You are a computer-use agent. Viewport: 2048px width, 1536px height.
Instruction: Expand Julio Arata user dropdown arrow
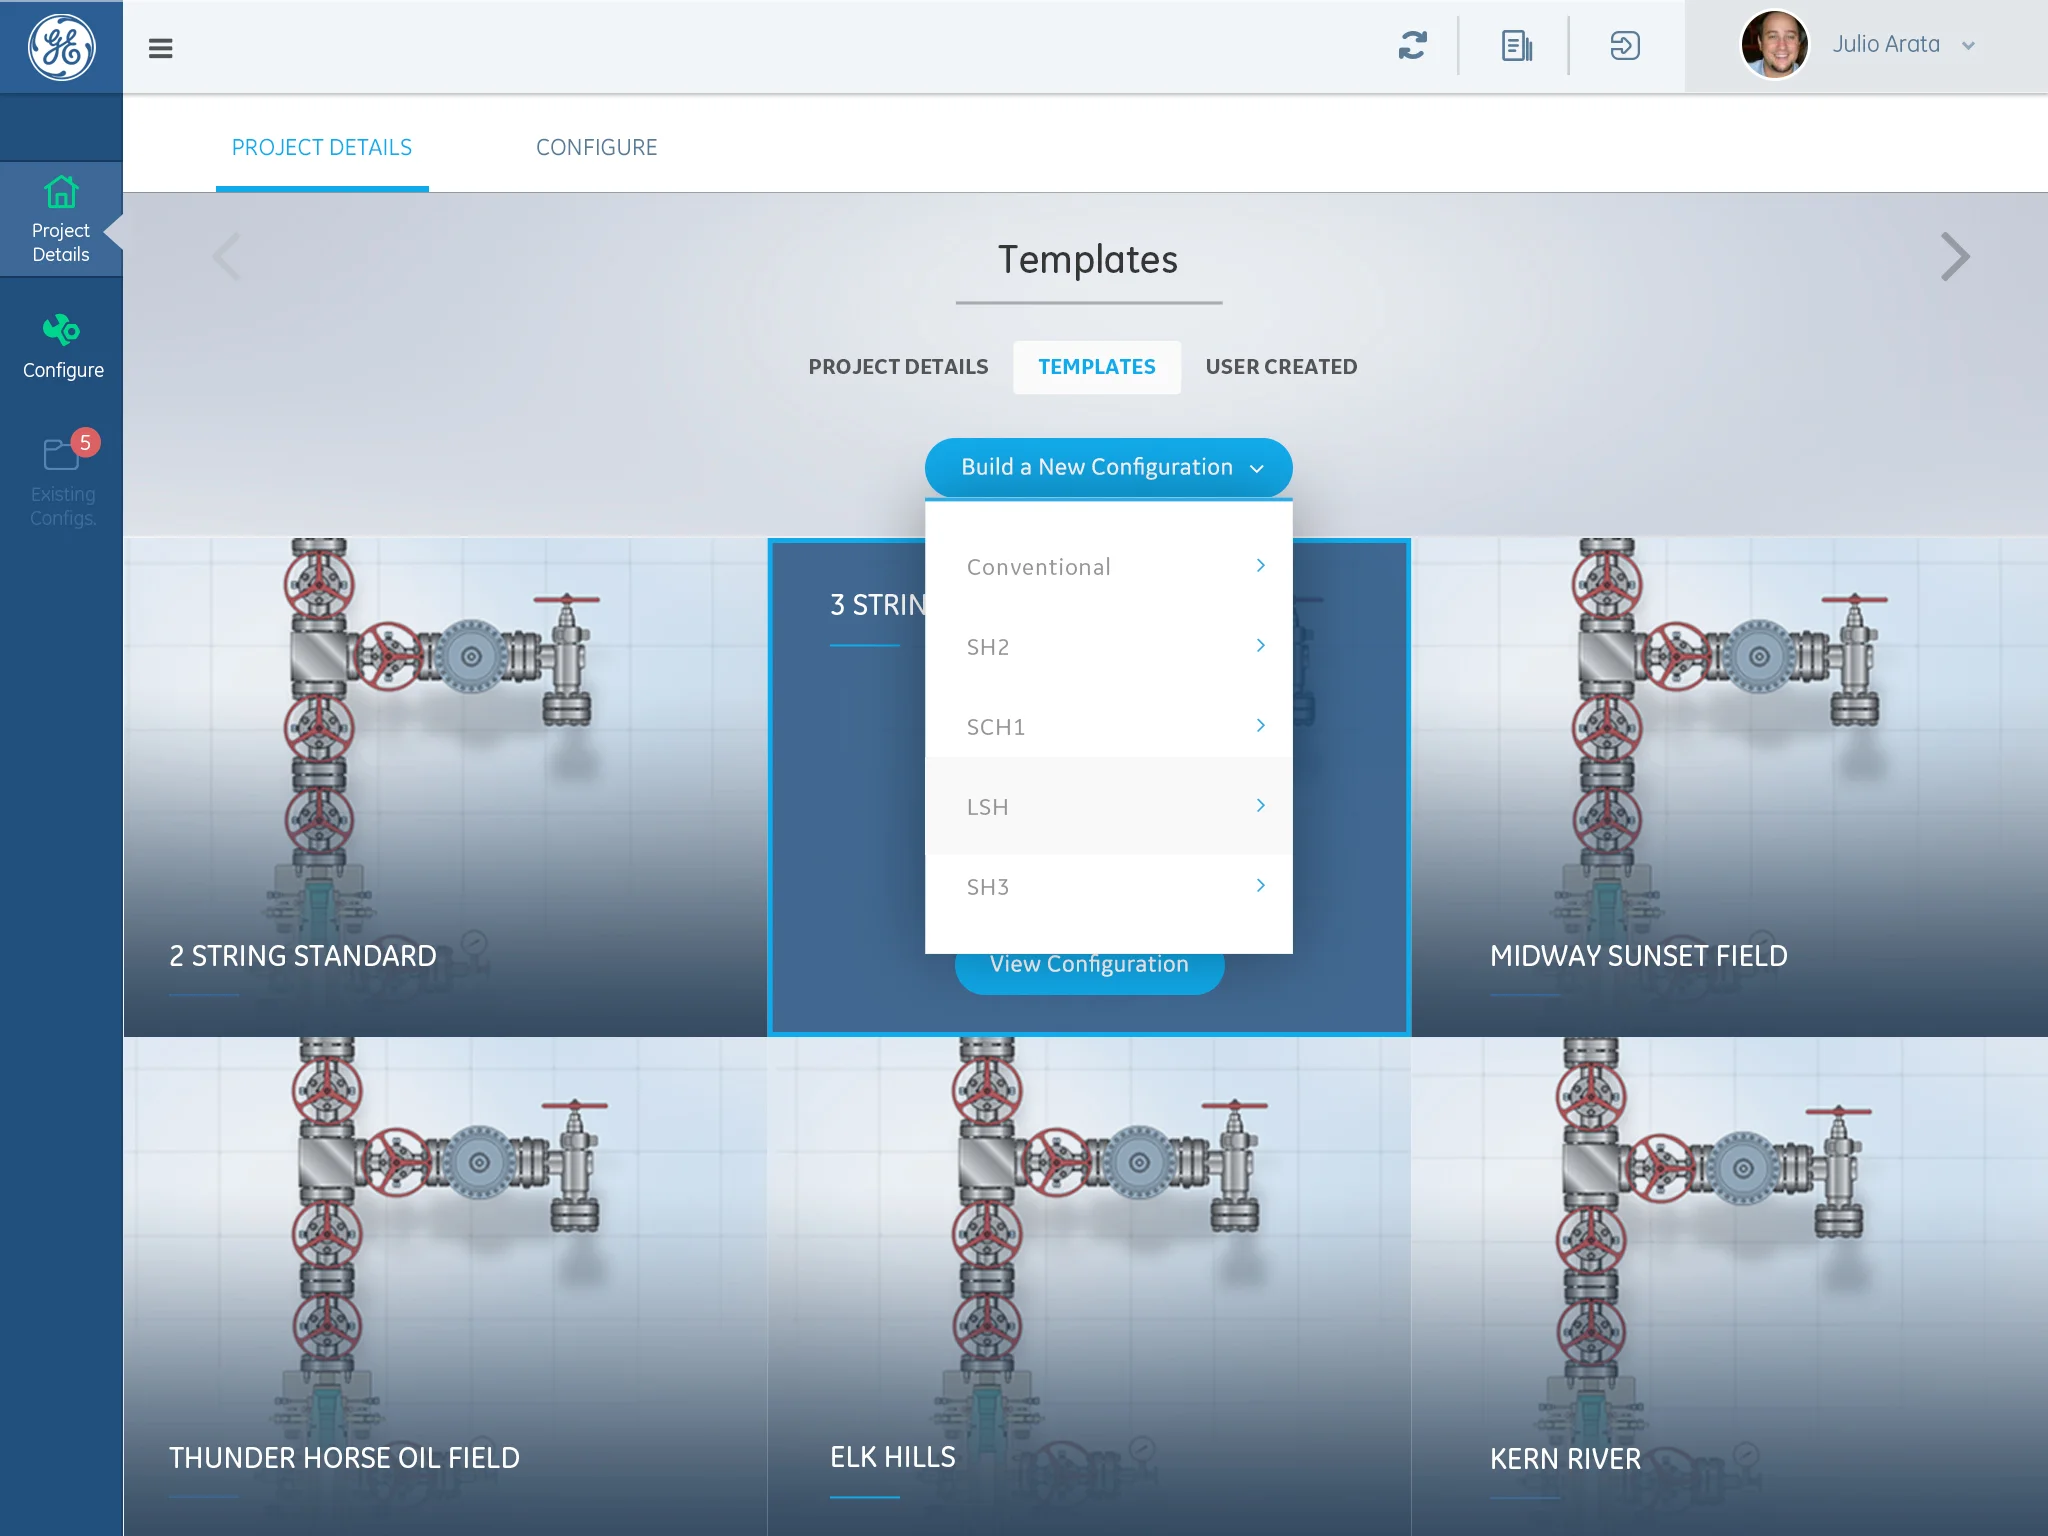(x=1968, y=46)
